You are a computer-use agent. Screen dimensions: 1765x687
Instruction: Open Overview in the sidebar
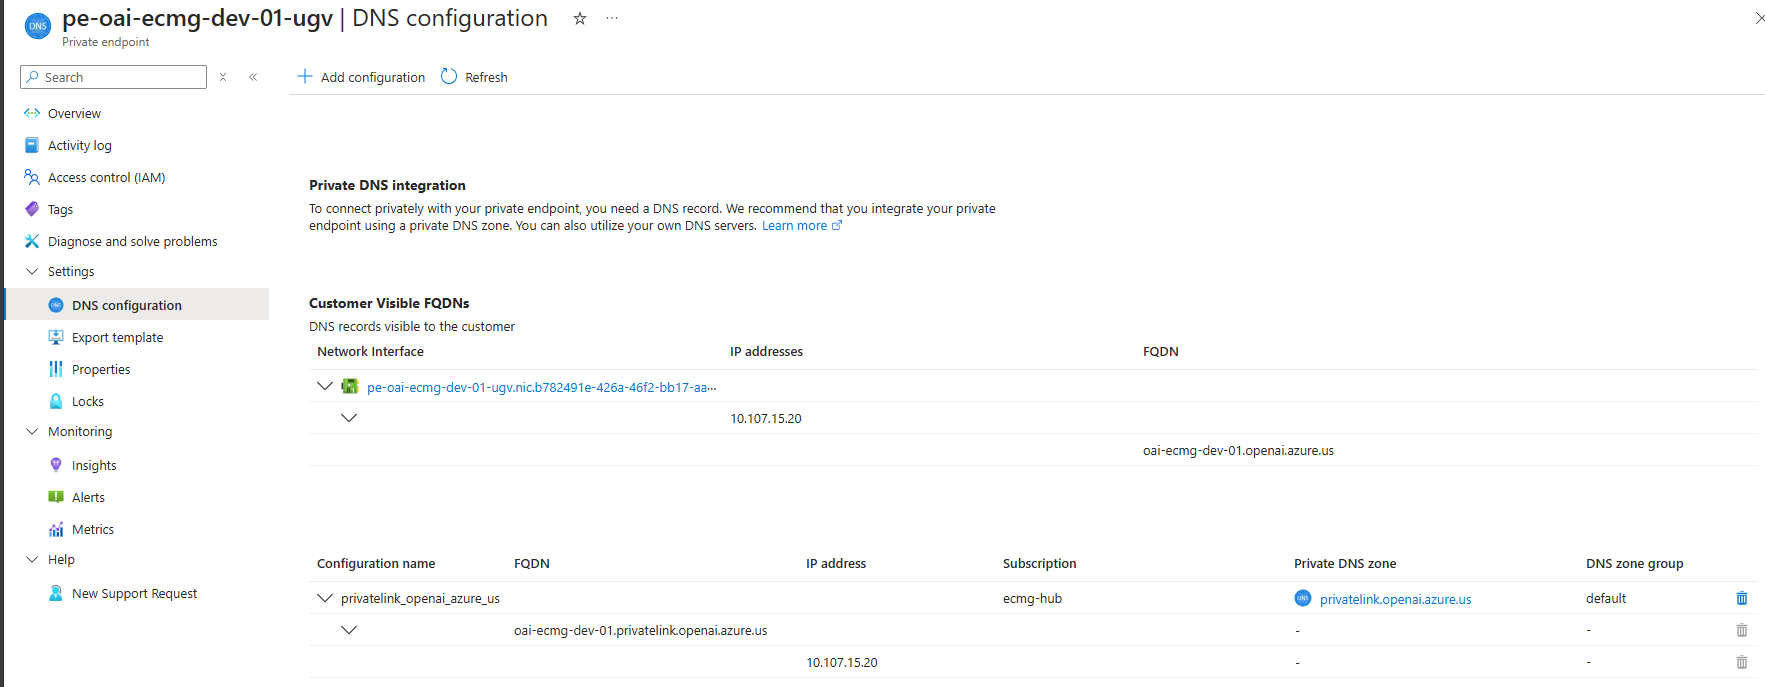[74, 113]
